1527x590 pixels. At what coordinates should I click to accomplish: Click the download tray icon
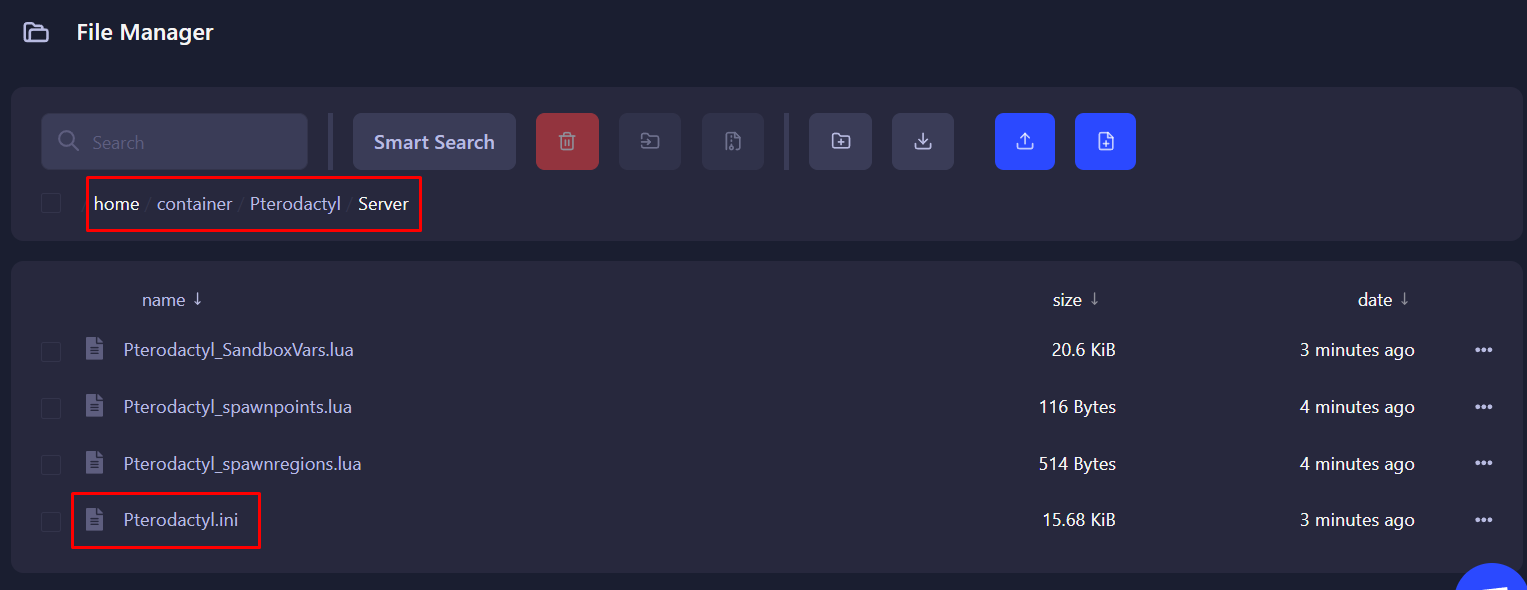tap(923, 142)
